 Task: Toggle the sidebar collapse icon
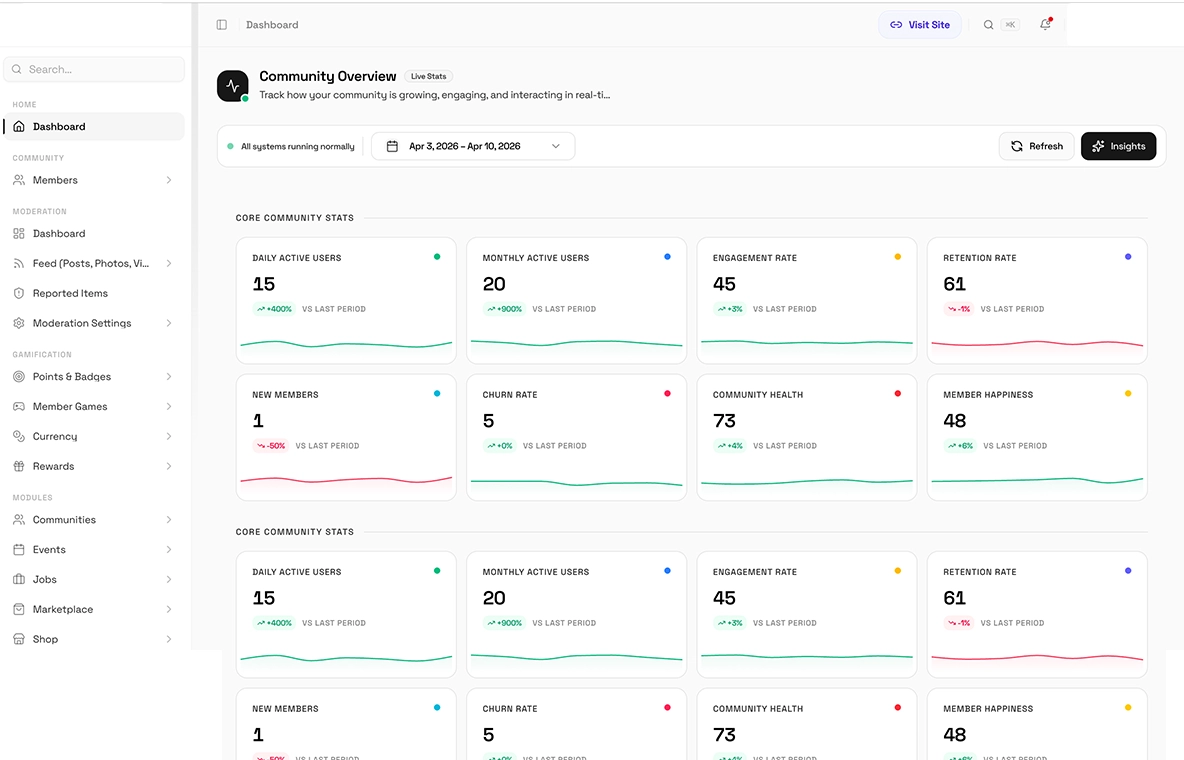coord(222,25)
